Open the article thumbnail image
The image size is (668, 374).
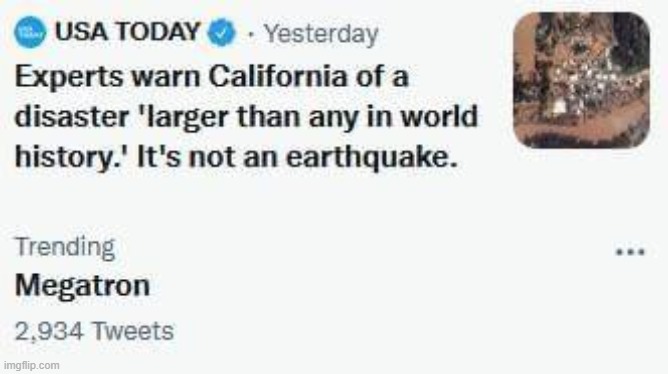click(581, 80)
